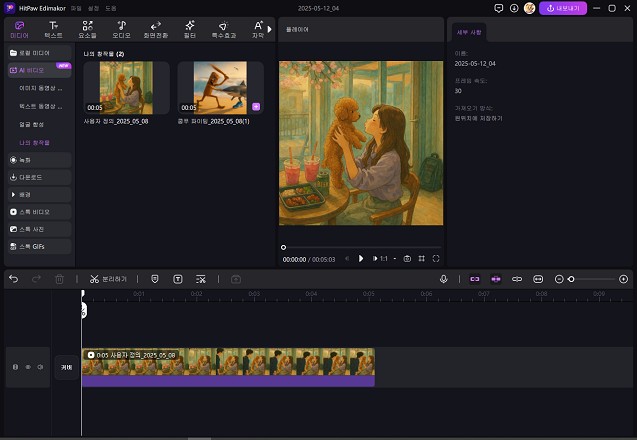
Task: Open the 필터 (Filter) tool
Action: point(190,28)
